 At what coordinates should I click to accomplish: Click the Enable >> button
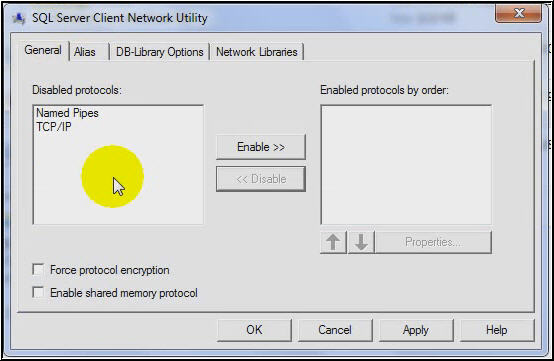261,147
